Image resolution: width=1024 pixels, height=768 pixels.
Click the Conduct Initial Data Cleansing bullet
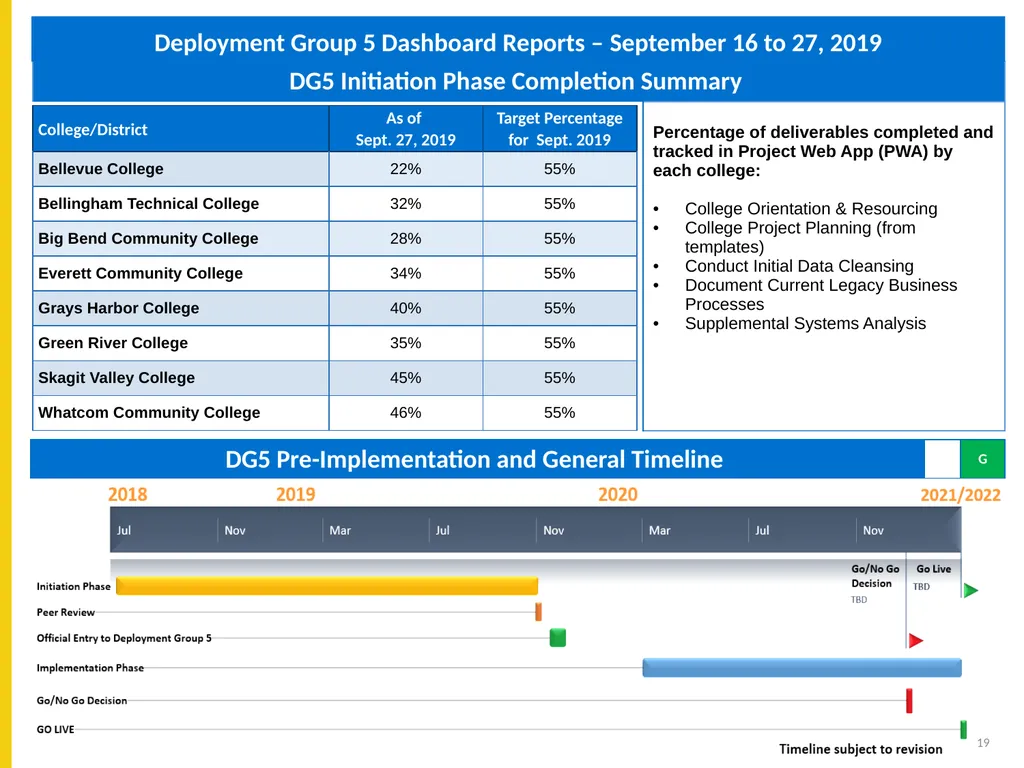coord(799,266)
